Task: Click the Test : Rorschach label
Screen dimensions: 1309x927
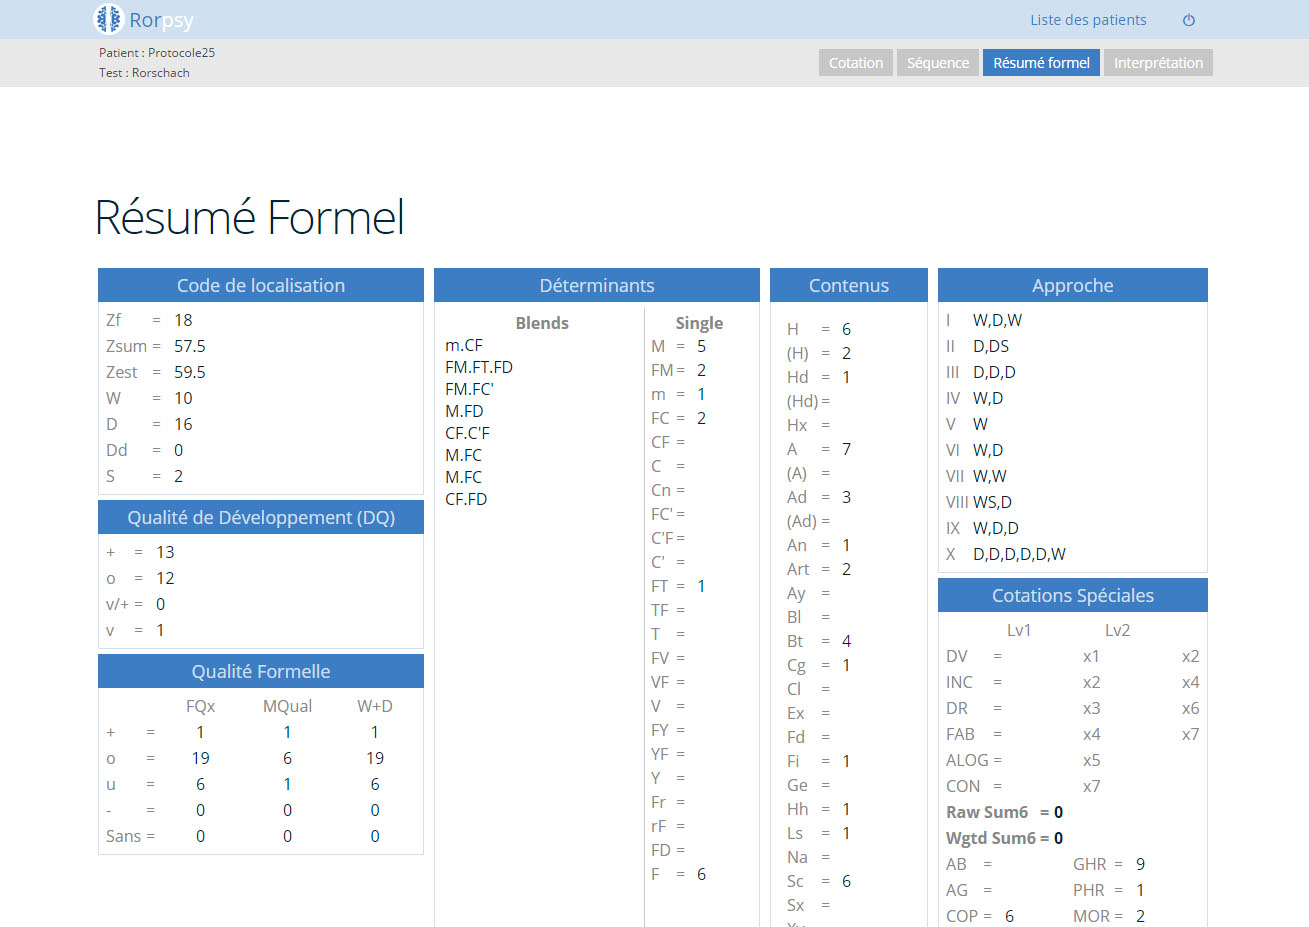Action: pyautogui.click(x=144, y=73)
